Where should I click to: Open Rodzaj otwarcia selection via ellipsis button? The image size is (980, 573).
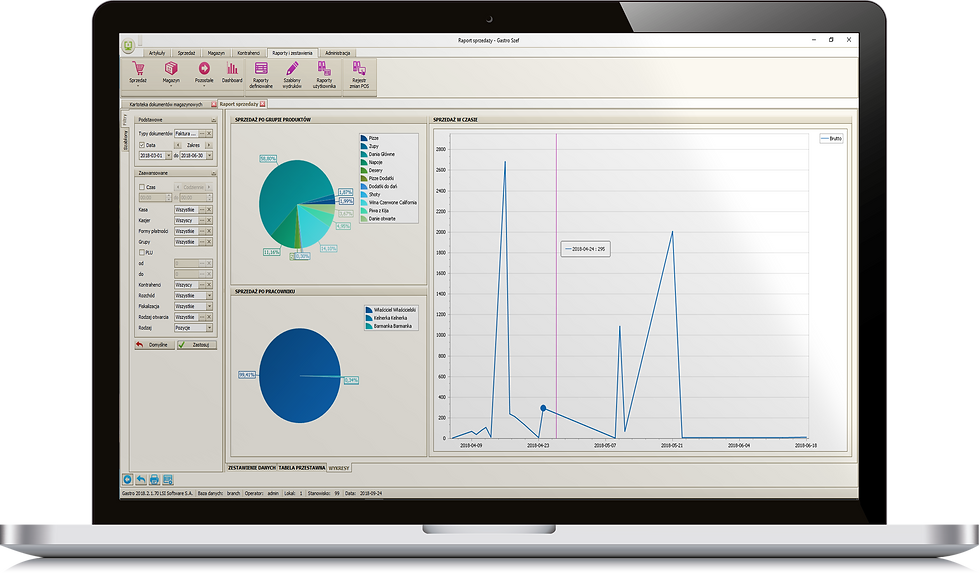pos(202,317)
